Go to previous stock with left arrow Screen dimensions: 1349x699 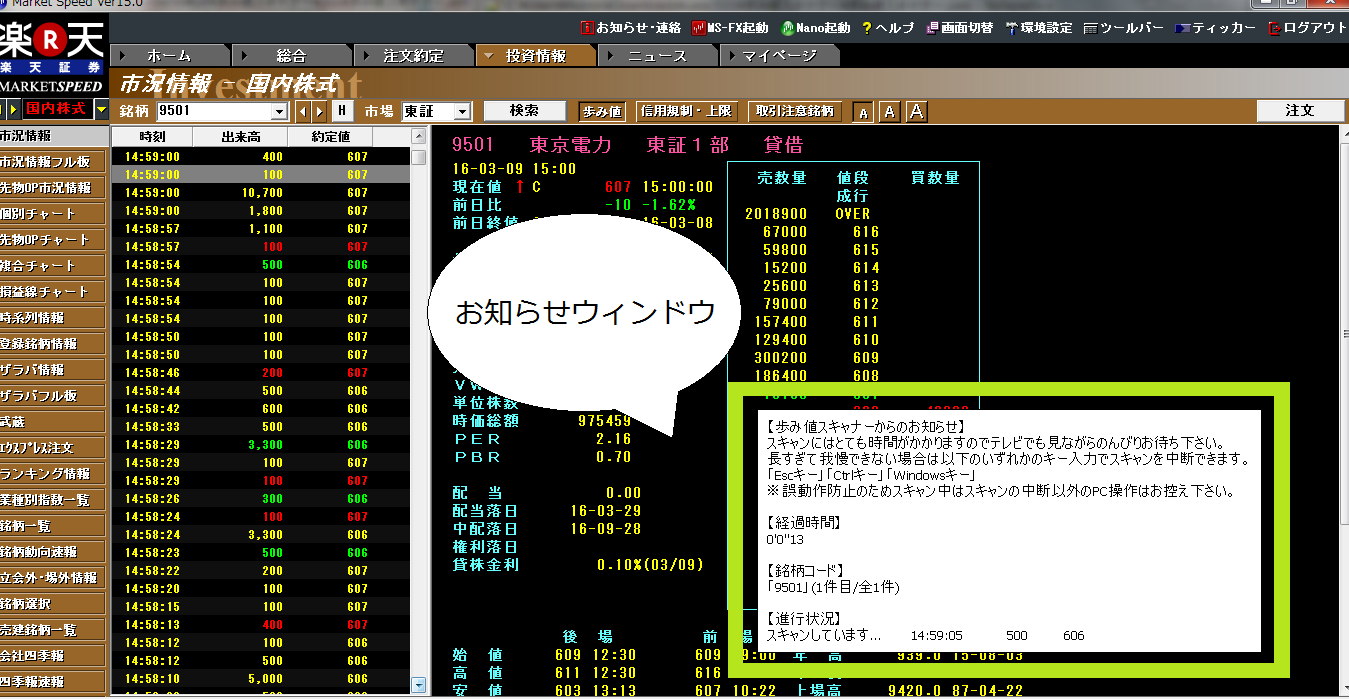(305, 111)
